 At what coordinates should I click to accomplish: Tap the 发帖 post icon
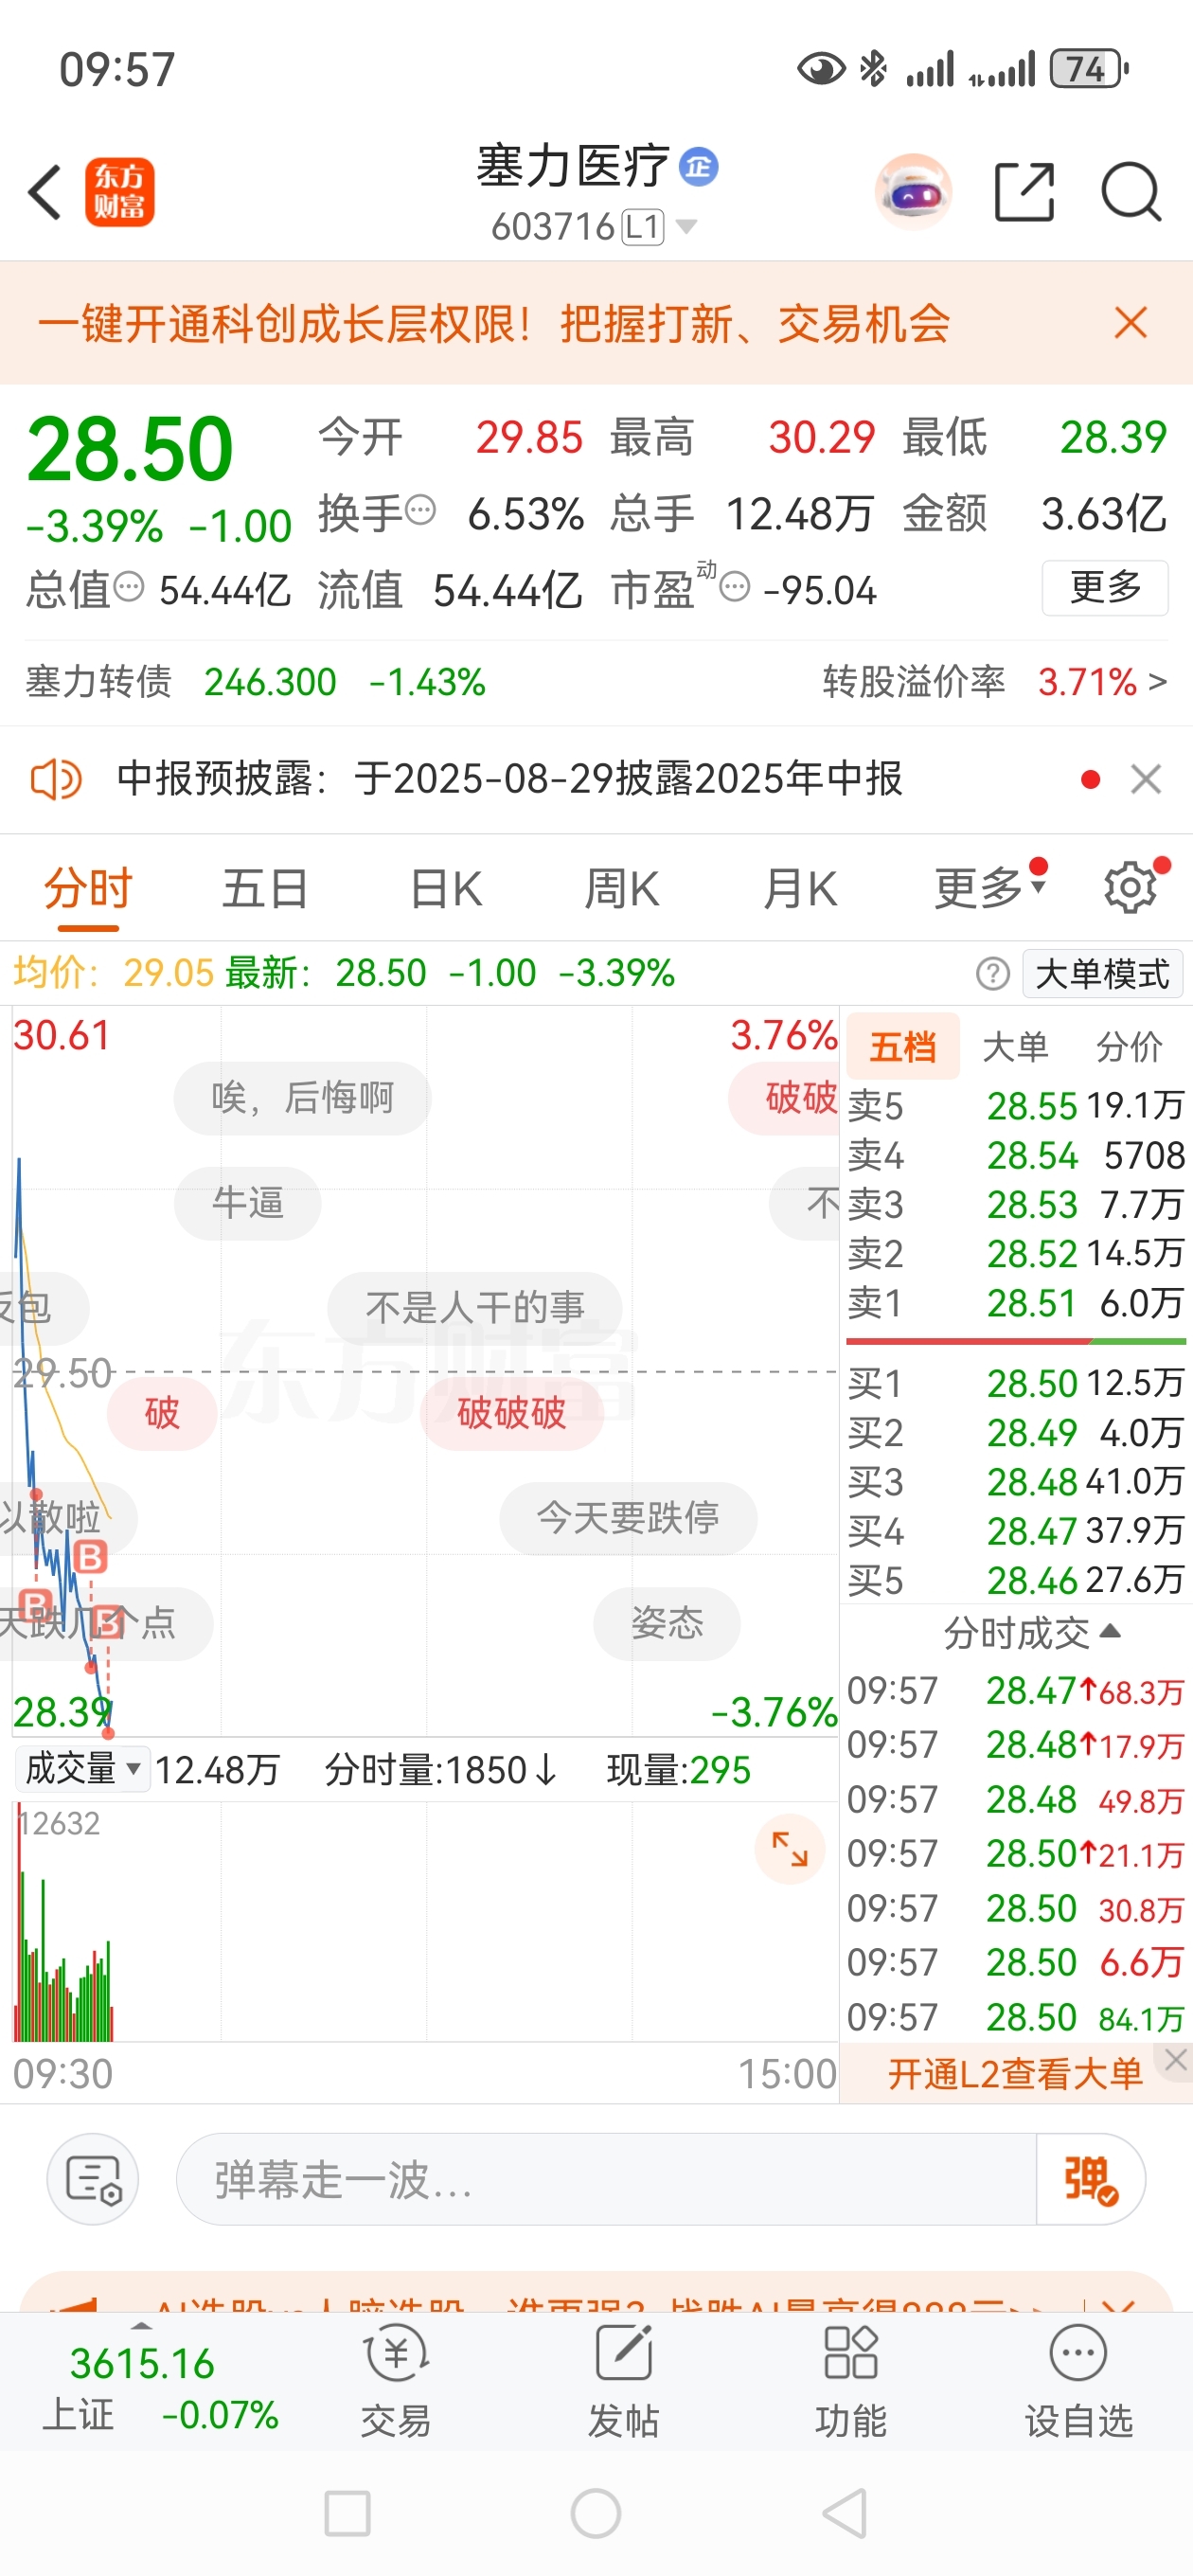pyautogui.click(x=623, y=2380)
